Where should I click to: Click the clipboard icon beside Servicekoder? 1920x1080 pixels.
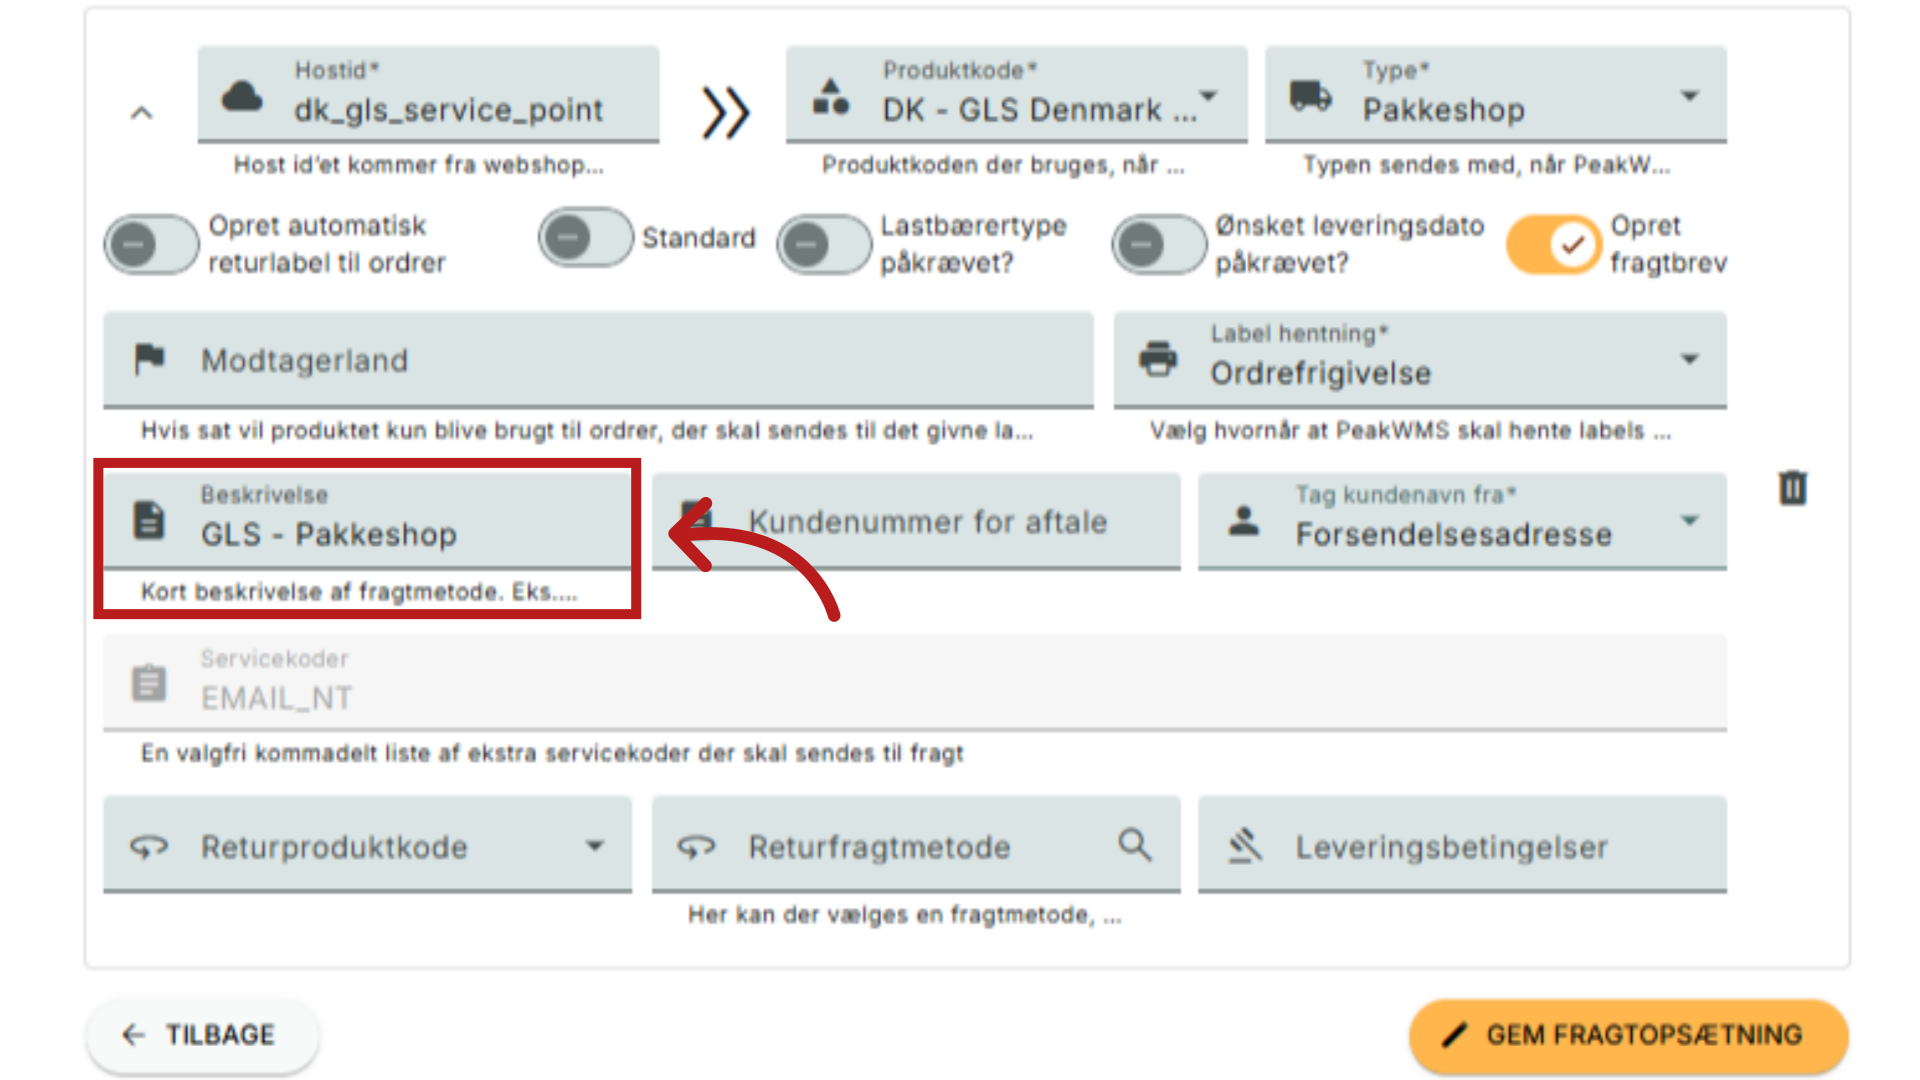tap(150, 683)
